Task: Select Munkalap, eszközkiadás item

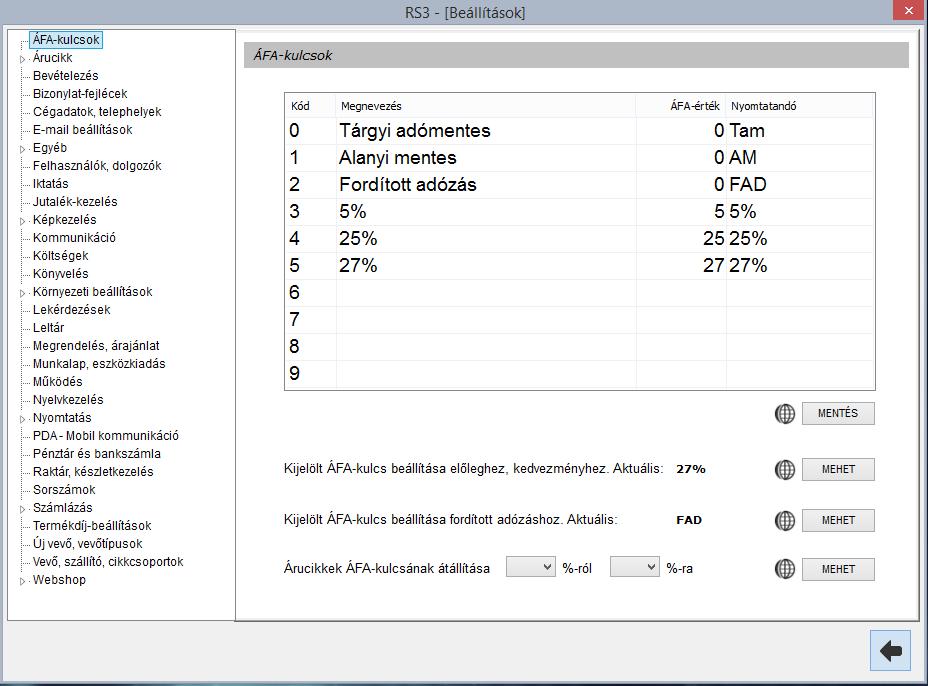Action: point(99,363)
